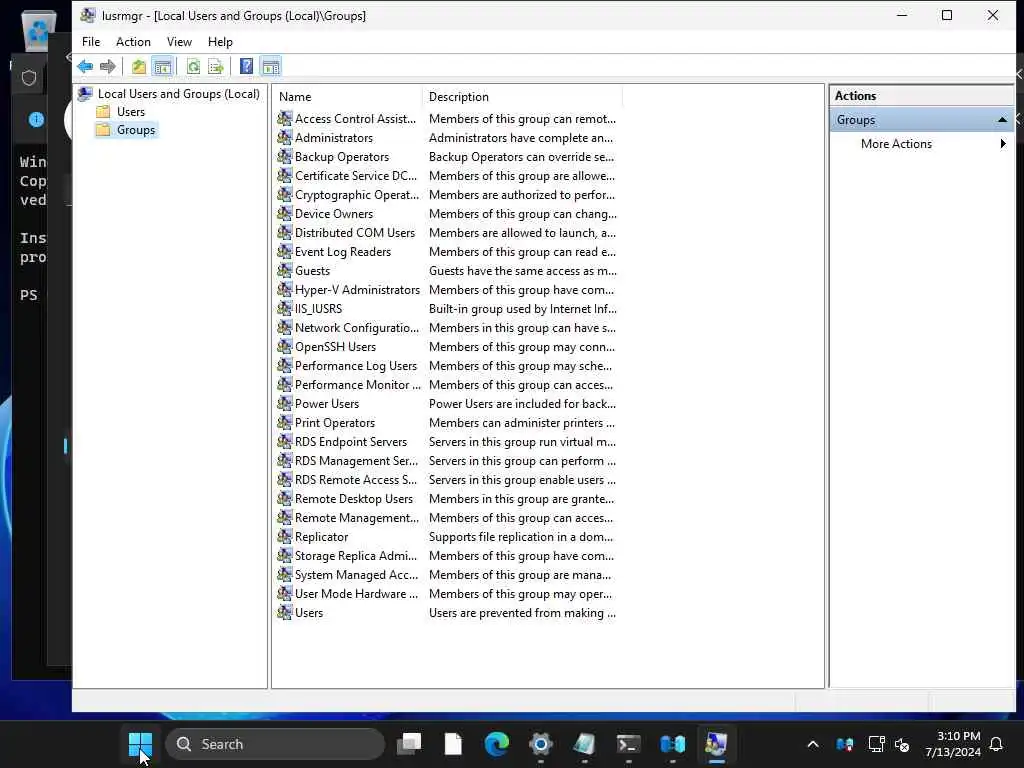Select the Remote Management... group

tap(357, 517)
